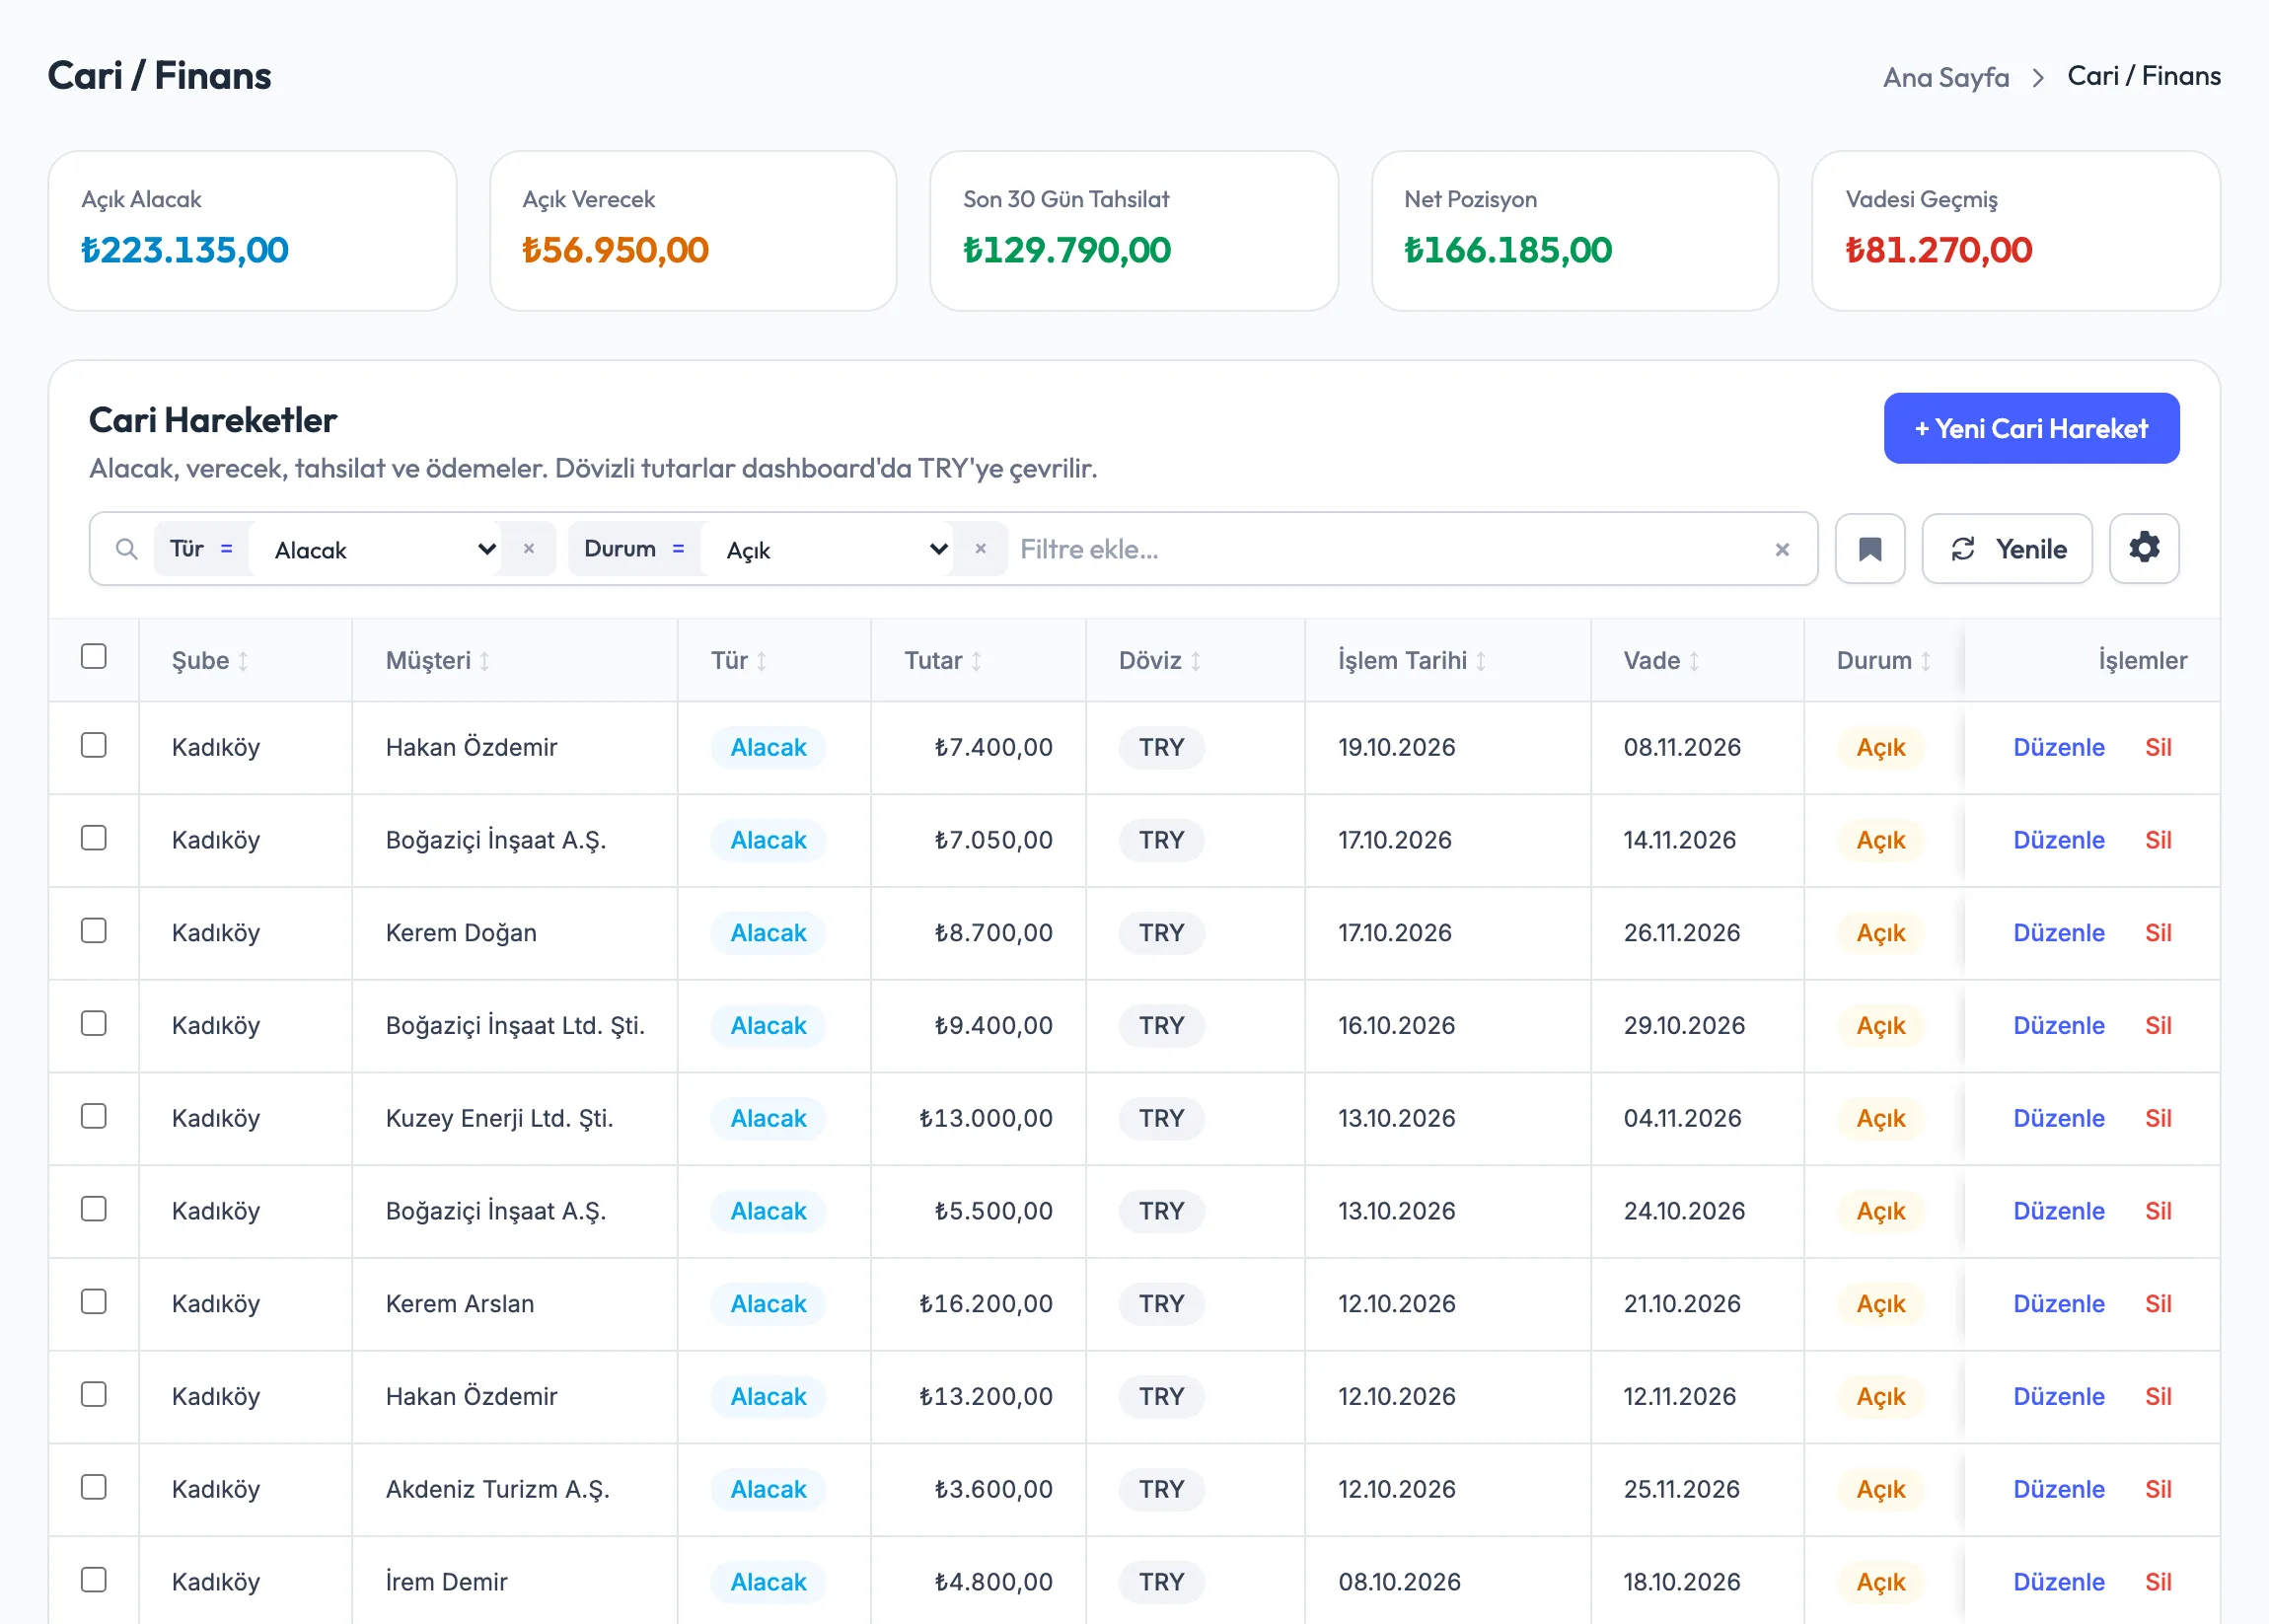The image size is (2269, 1624).
Task: Toggle the select-all header checkbox
Action: click(x=94, y=656)
